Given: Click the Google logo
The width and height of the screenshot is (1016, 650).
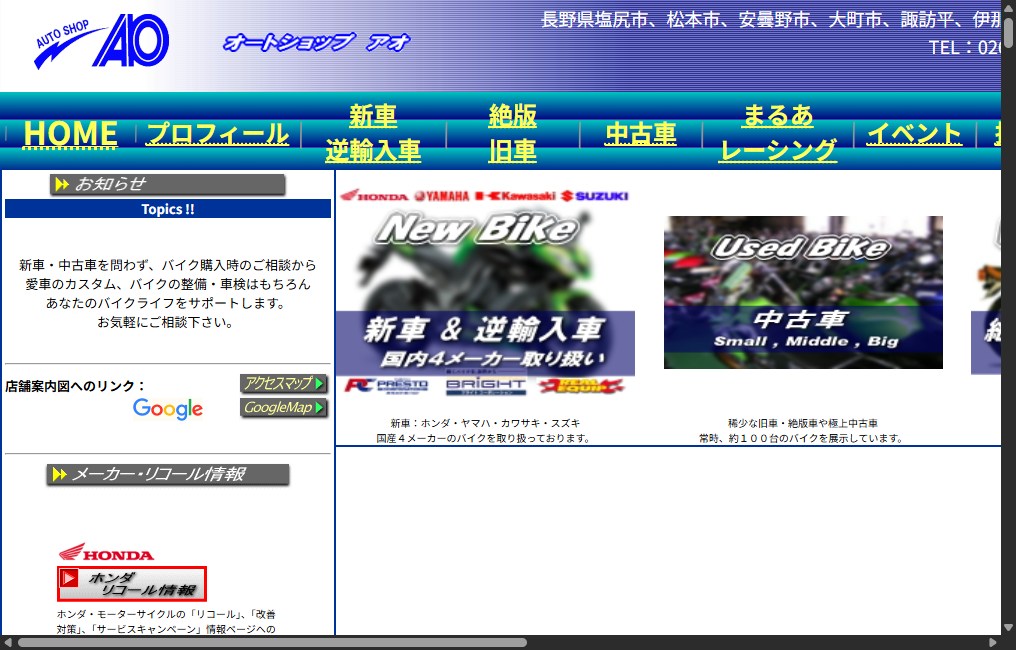Looking at the screenshot, I should coord(168,409).
